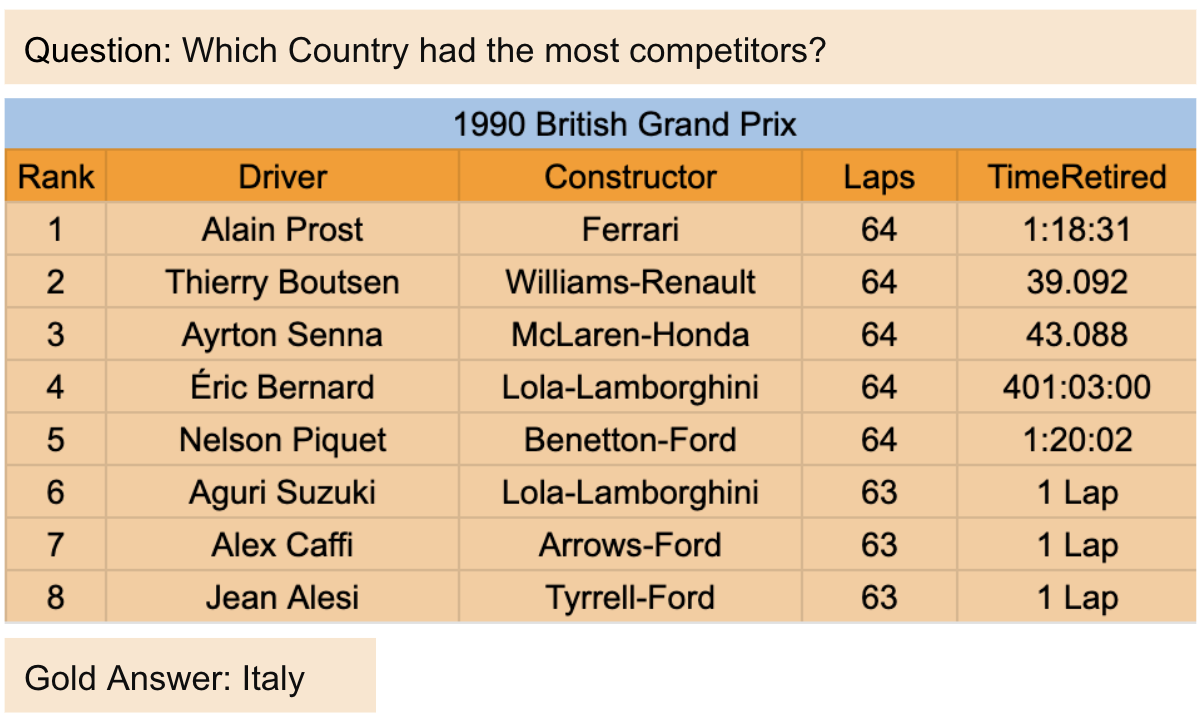Image resolution: width=1204 pixels, height=722 pixels.
Task: Select the Thierry Boutsen cell
Action: click(282, 282)
